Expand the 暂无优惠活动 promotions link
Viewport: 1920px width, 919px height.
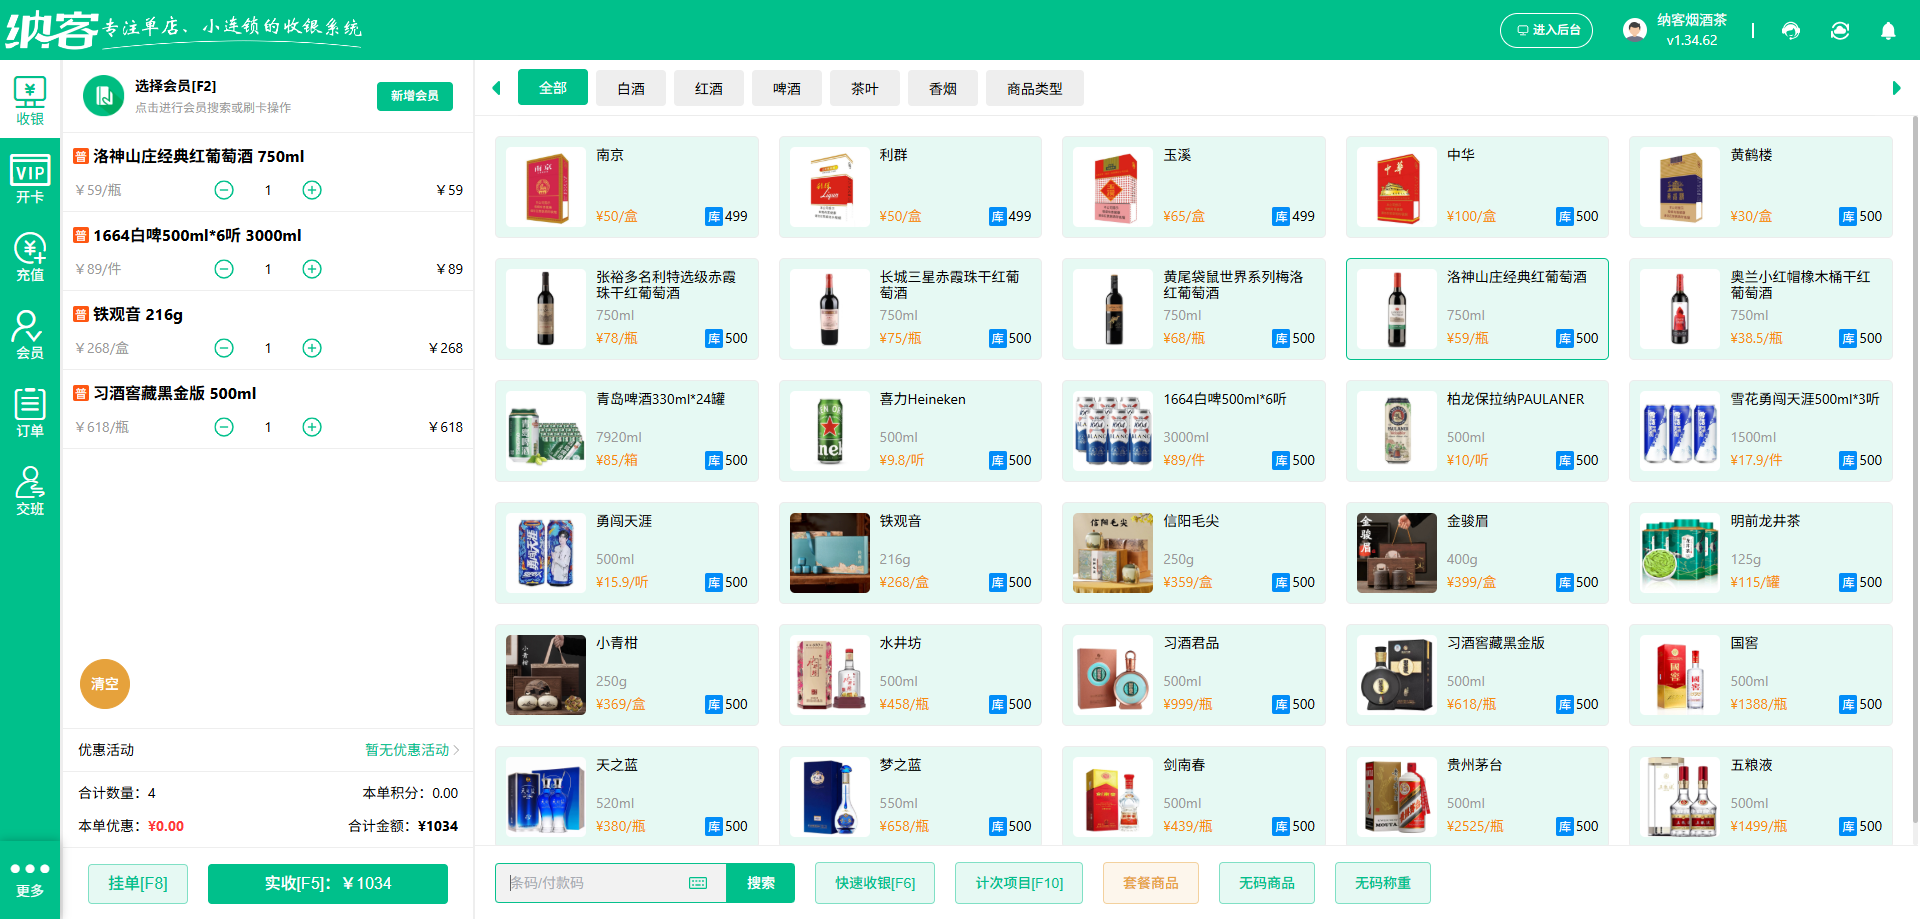point(412,750)
